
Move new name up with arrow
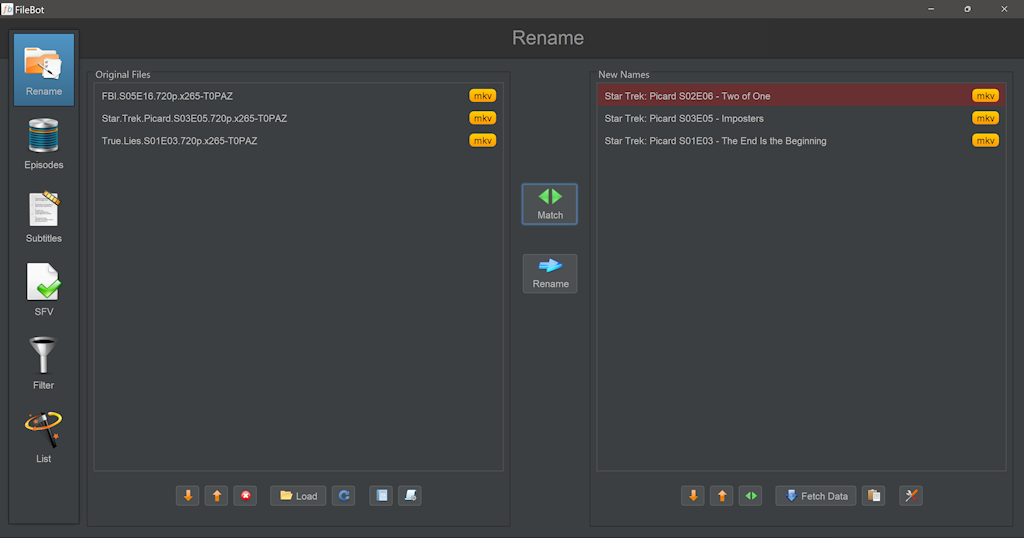click(x=722, y=496)
